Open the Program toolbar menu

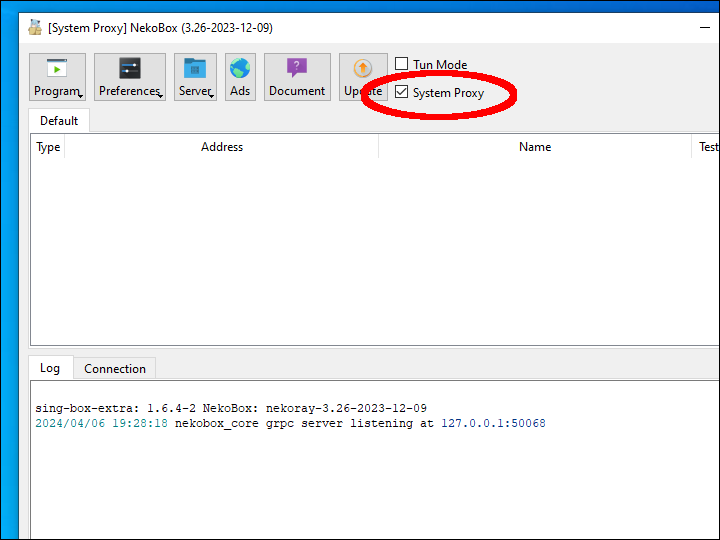coord(57,77)
